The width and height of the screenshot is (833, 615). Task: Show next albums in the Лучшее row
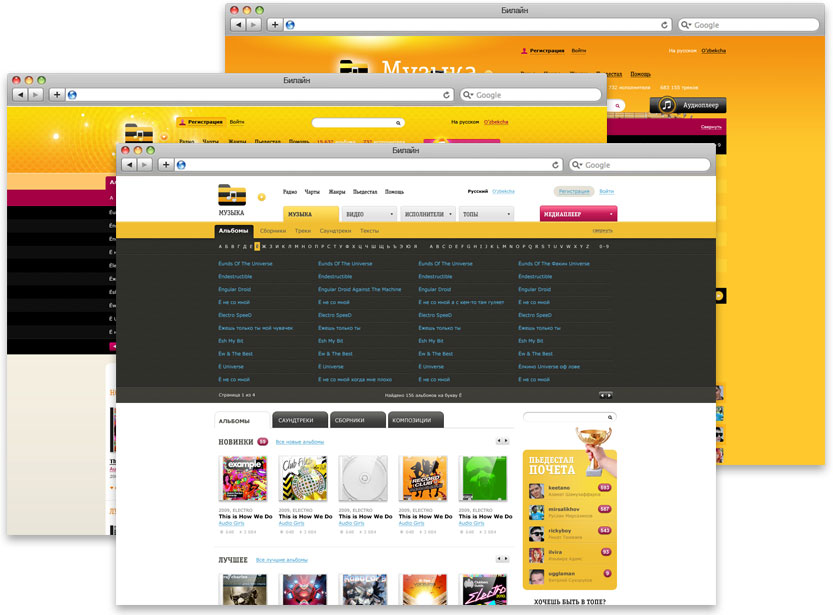[506, 559]
